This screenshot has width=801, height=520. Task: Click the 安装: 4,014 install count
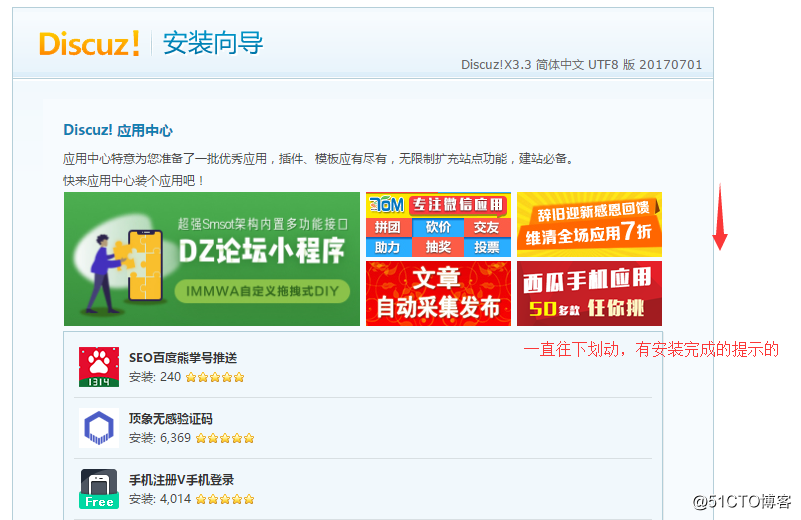pos(160,499)
